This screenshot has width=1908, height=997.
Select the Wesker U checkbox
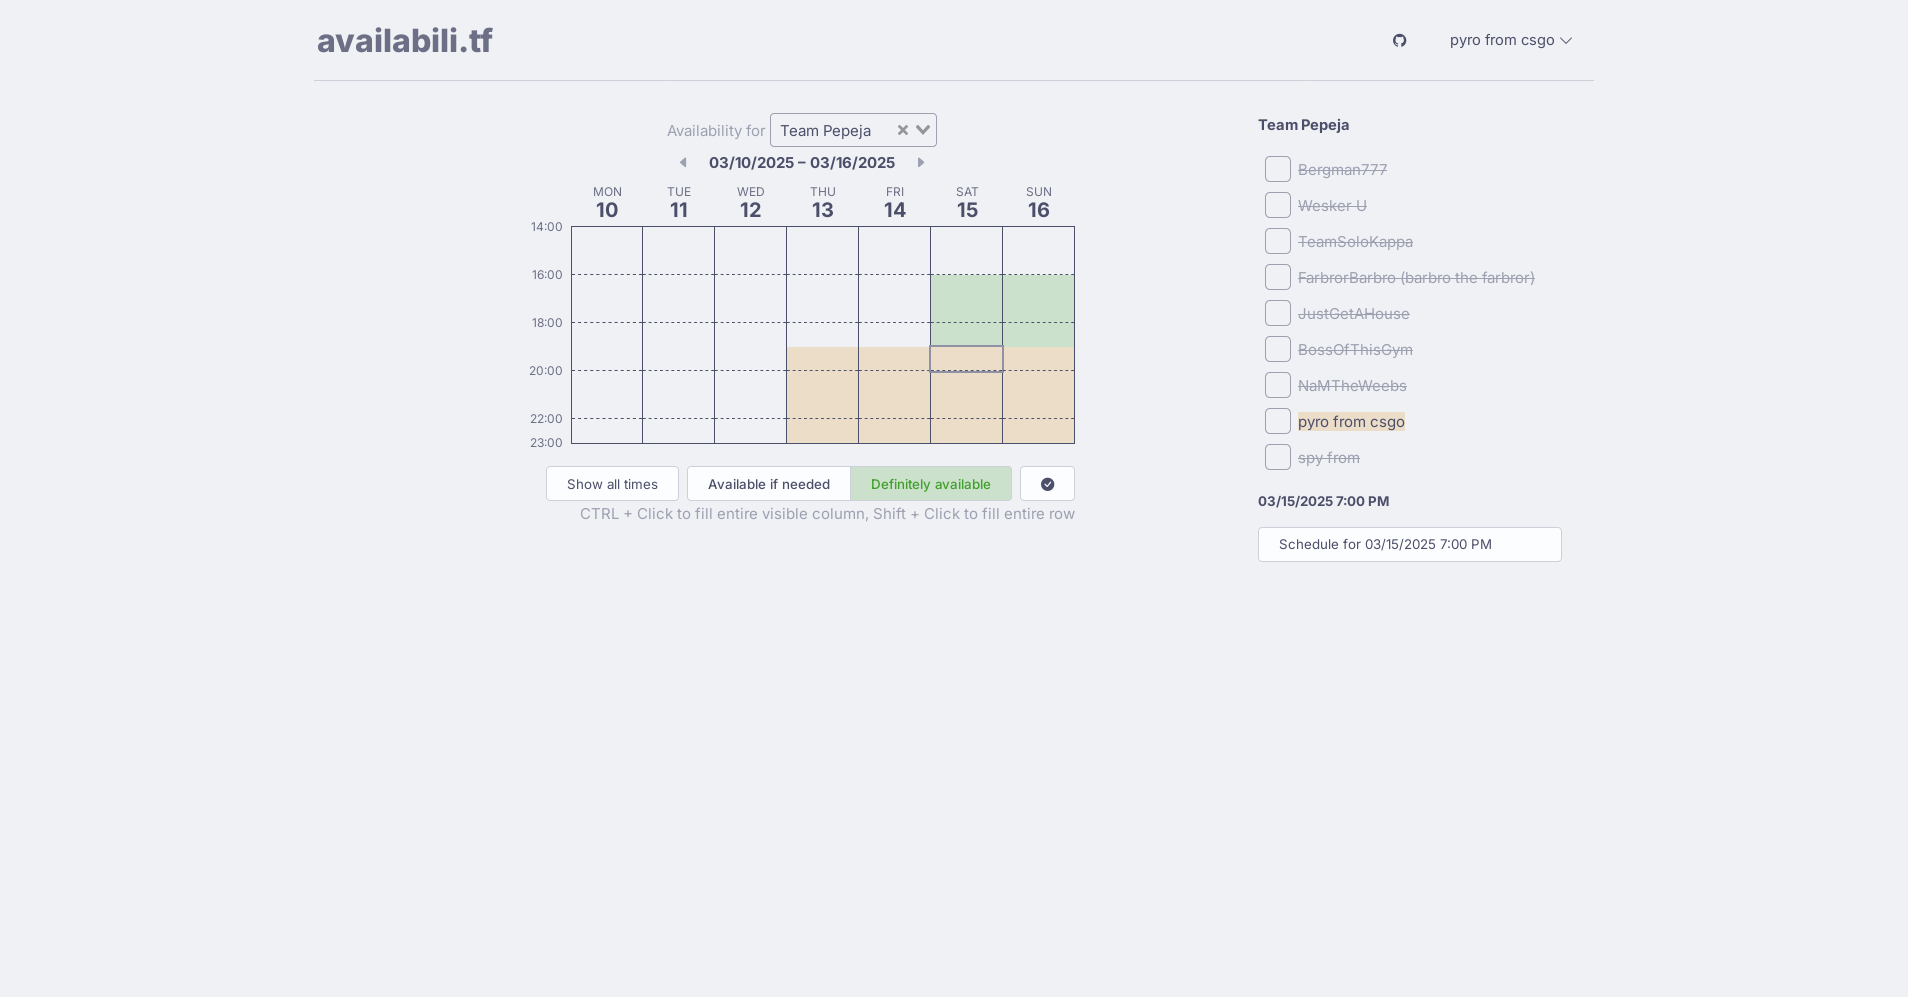[1277, 206]
